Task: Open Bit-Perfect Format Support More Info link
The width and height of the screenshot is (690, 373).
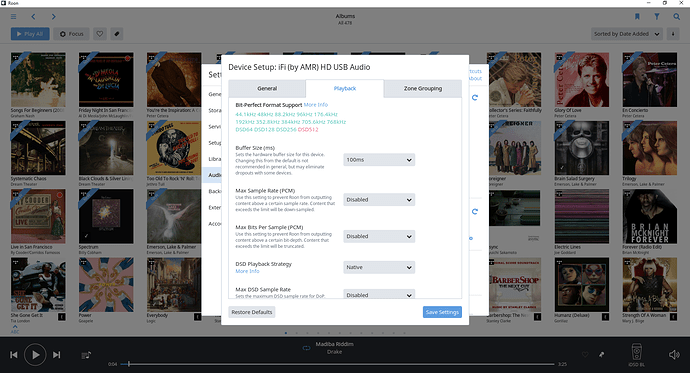Action: 316,105
